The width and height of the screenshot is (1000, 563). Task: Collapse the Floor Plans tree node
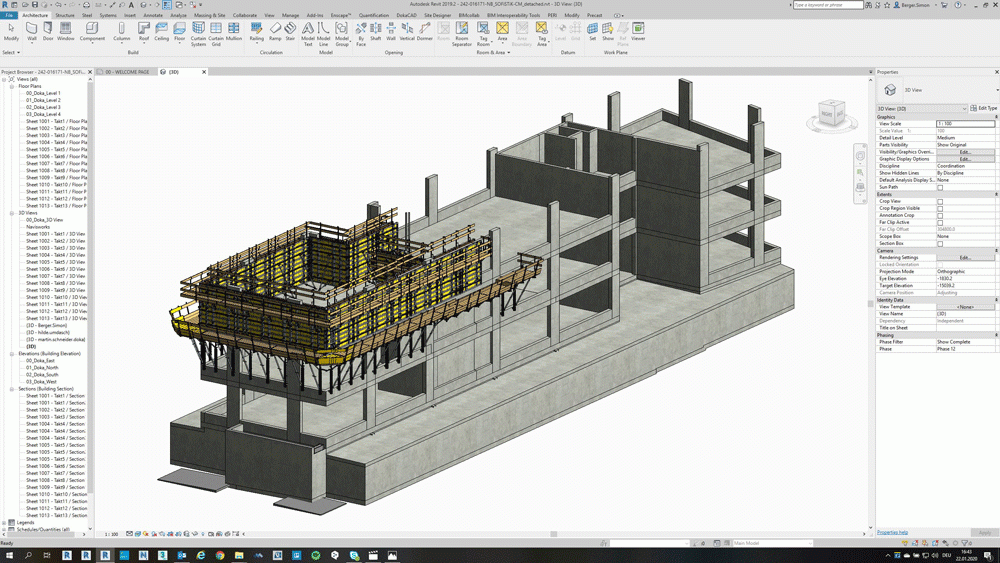point(12,87)
